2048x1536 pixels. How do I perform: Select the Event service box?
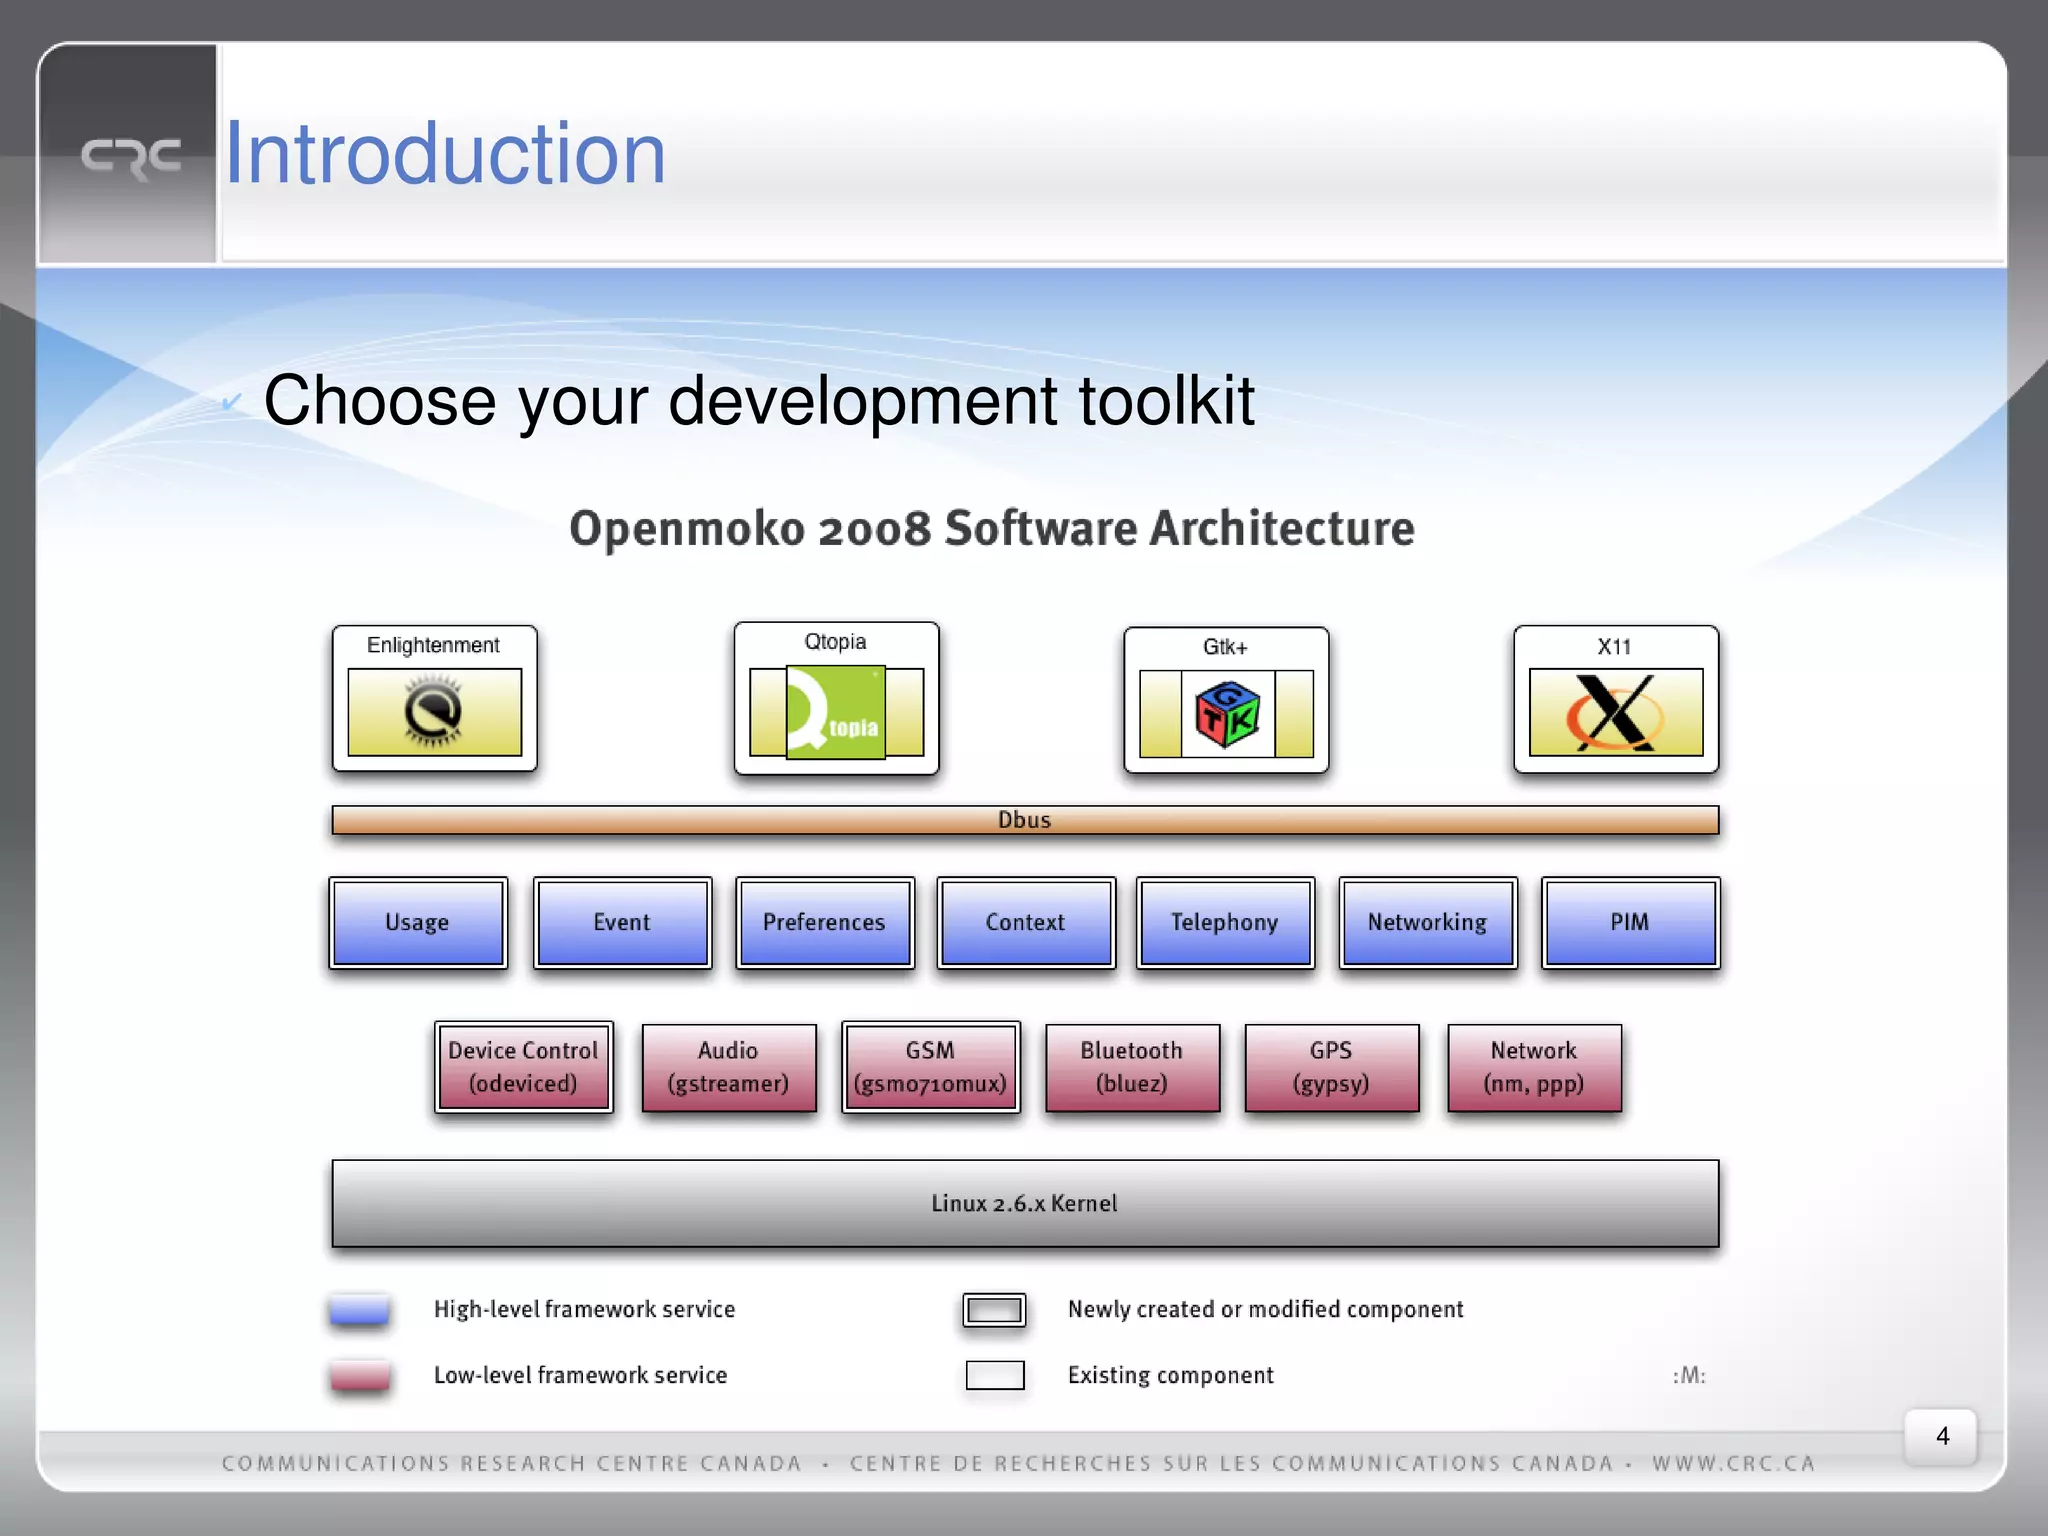[x=622, y=922]
